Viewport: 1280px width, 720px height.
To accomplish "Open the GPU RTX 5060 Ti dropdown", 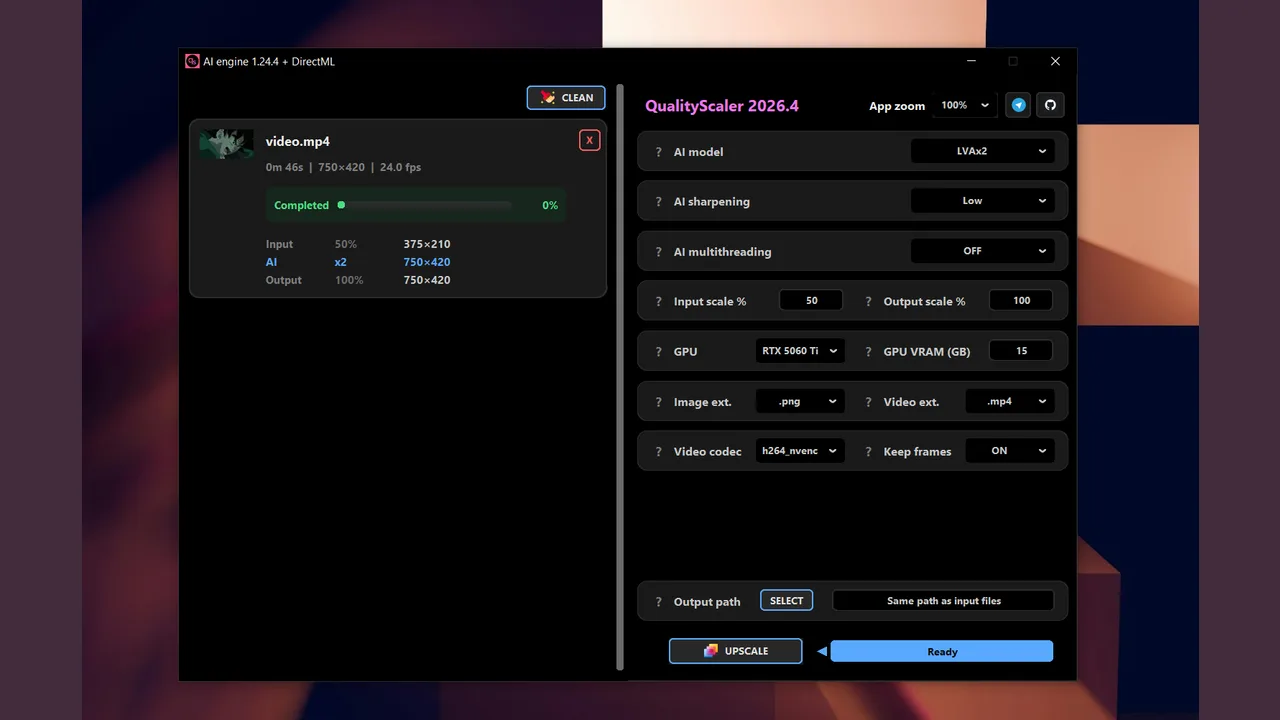I will (800, 351).
